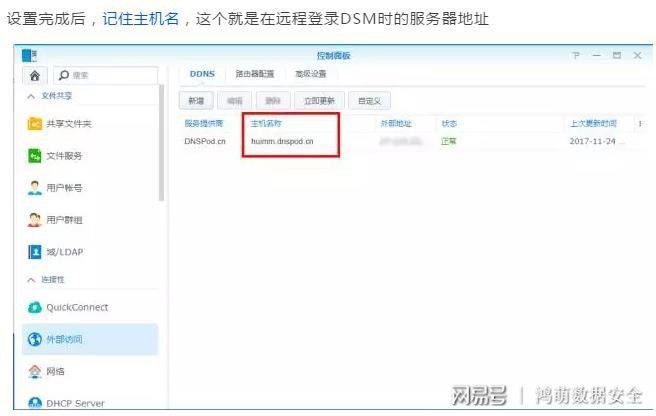Click the Shared Folder (共享文件夹) label

[x=69, y=124]
